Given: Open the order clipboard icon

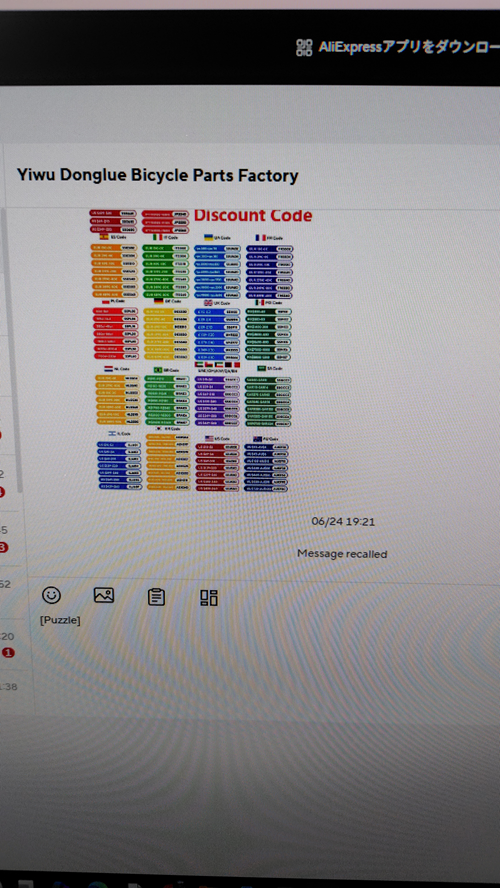Looking at the screenshot, I should point(156,597).
